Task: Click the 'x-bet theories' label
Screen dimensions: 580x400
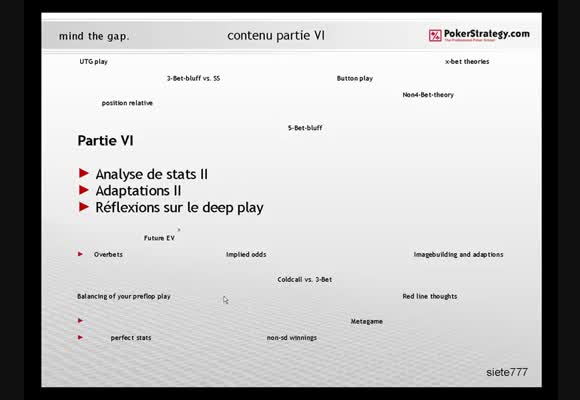Action: 467,61
